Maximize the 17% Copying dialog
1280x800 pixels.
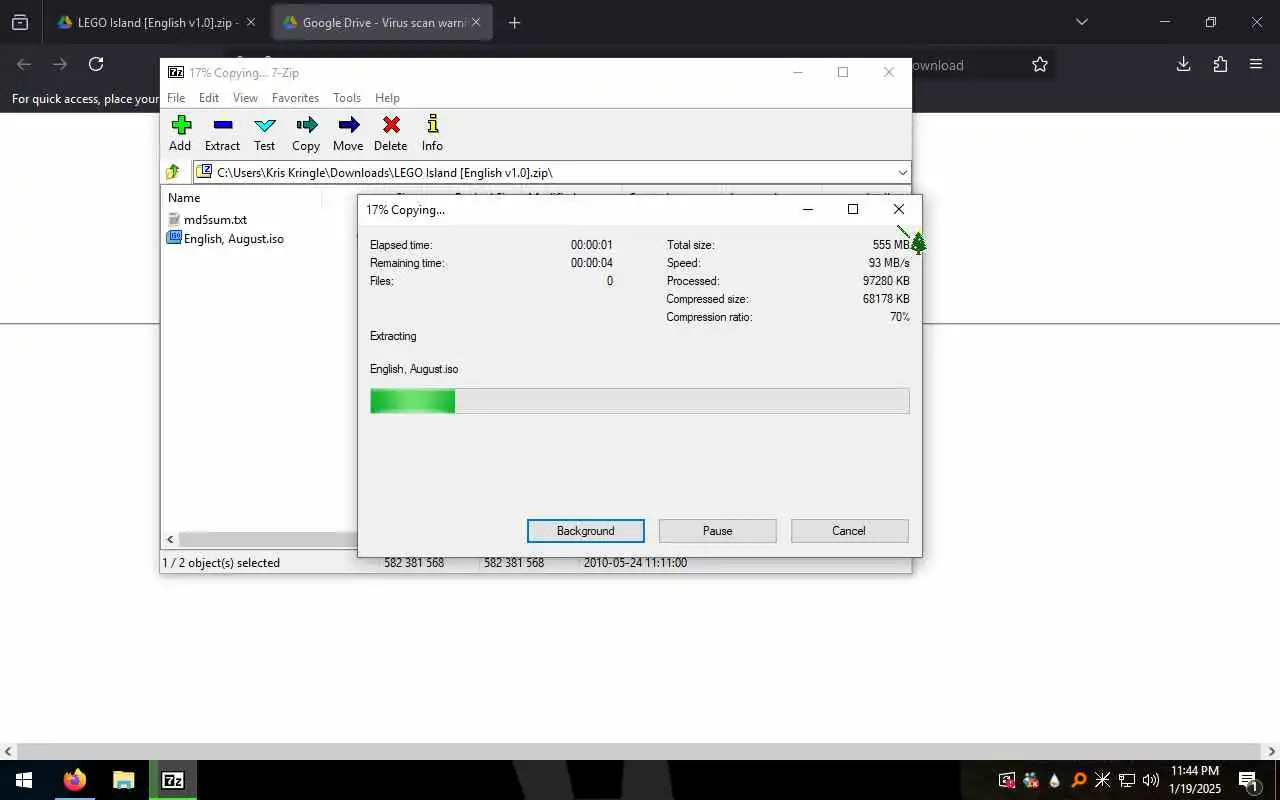(853, 209)
